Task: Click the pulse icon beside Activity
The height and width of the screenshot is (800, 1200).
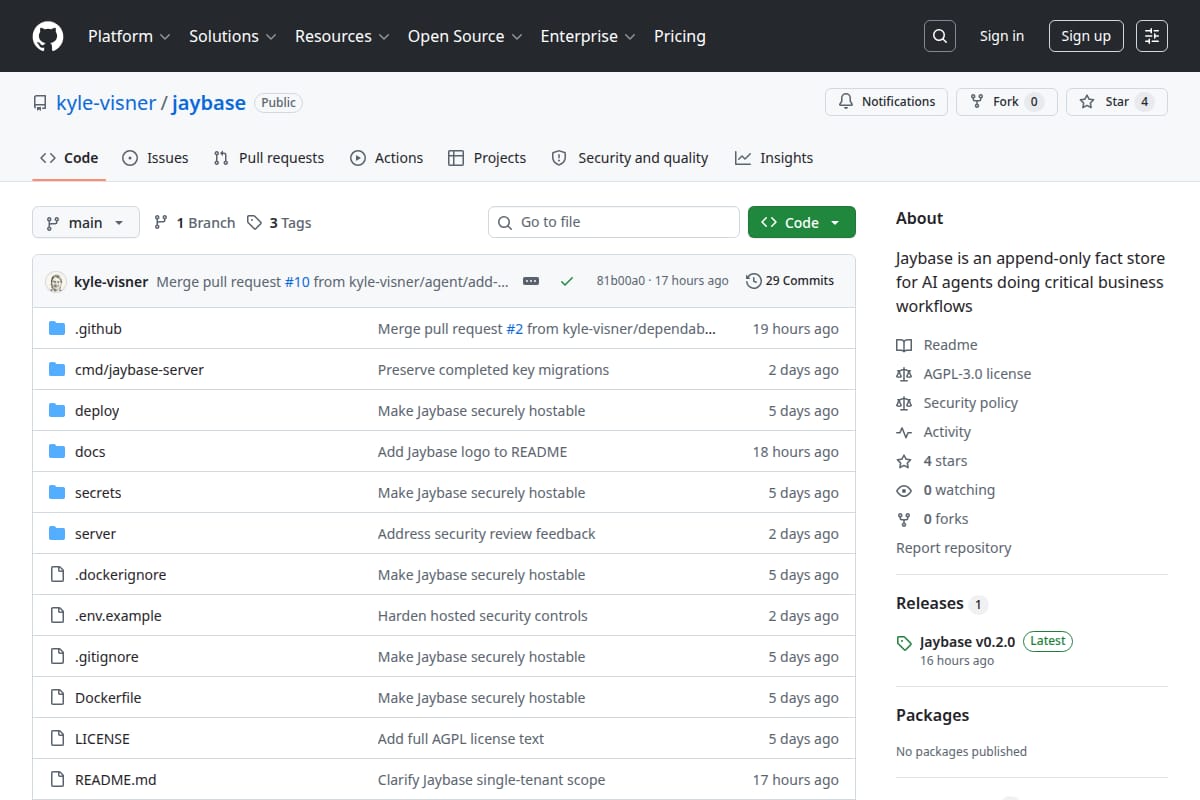Action: tap(904, 432)
